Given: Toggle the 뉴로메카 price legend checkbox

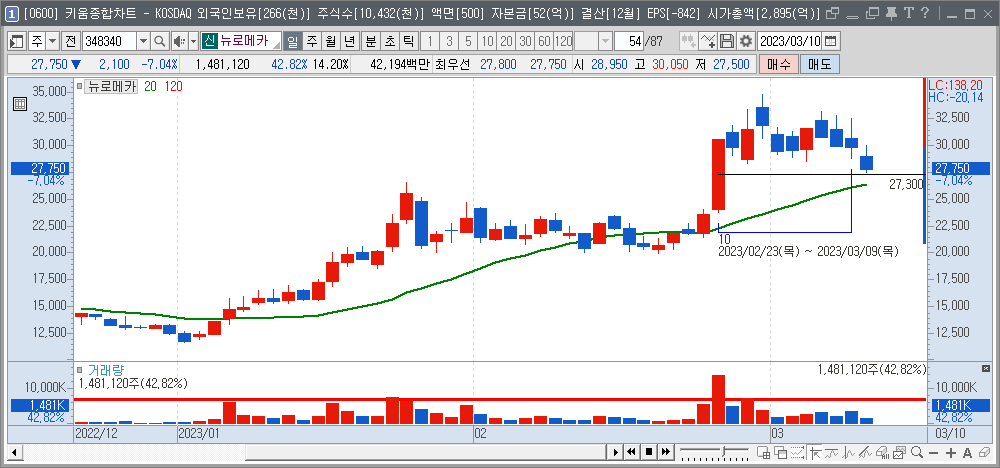Looking at the screenshot, I should point(80,87).
